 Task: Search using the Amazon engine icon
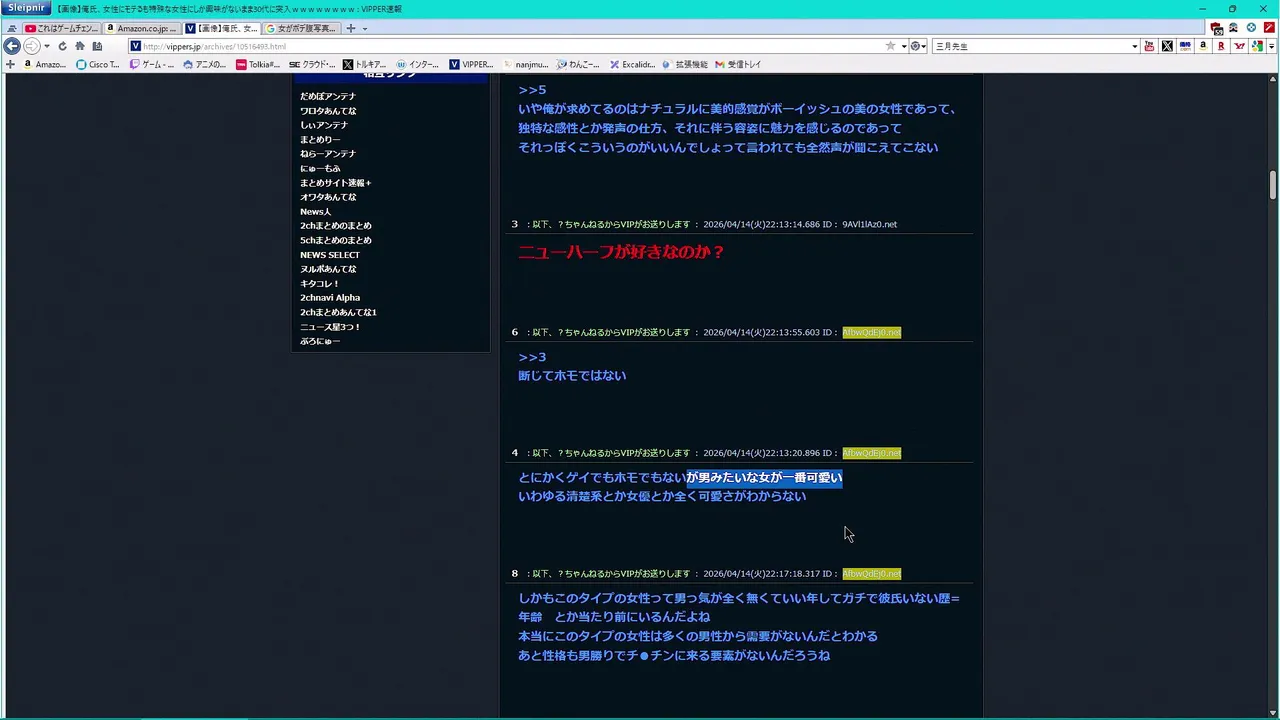pyautogui.click(x=1203, y=46)
